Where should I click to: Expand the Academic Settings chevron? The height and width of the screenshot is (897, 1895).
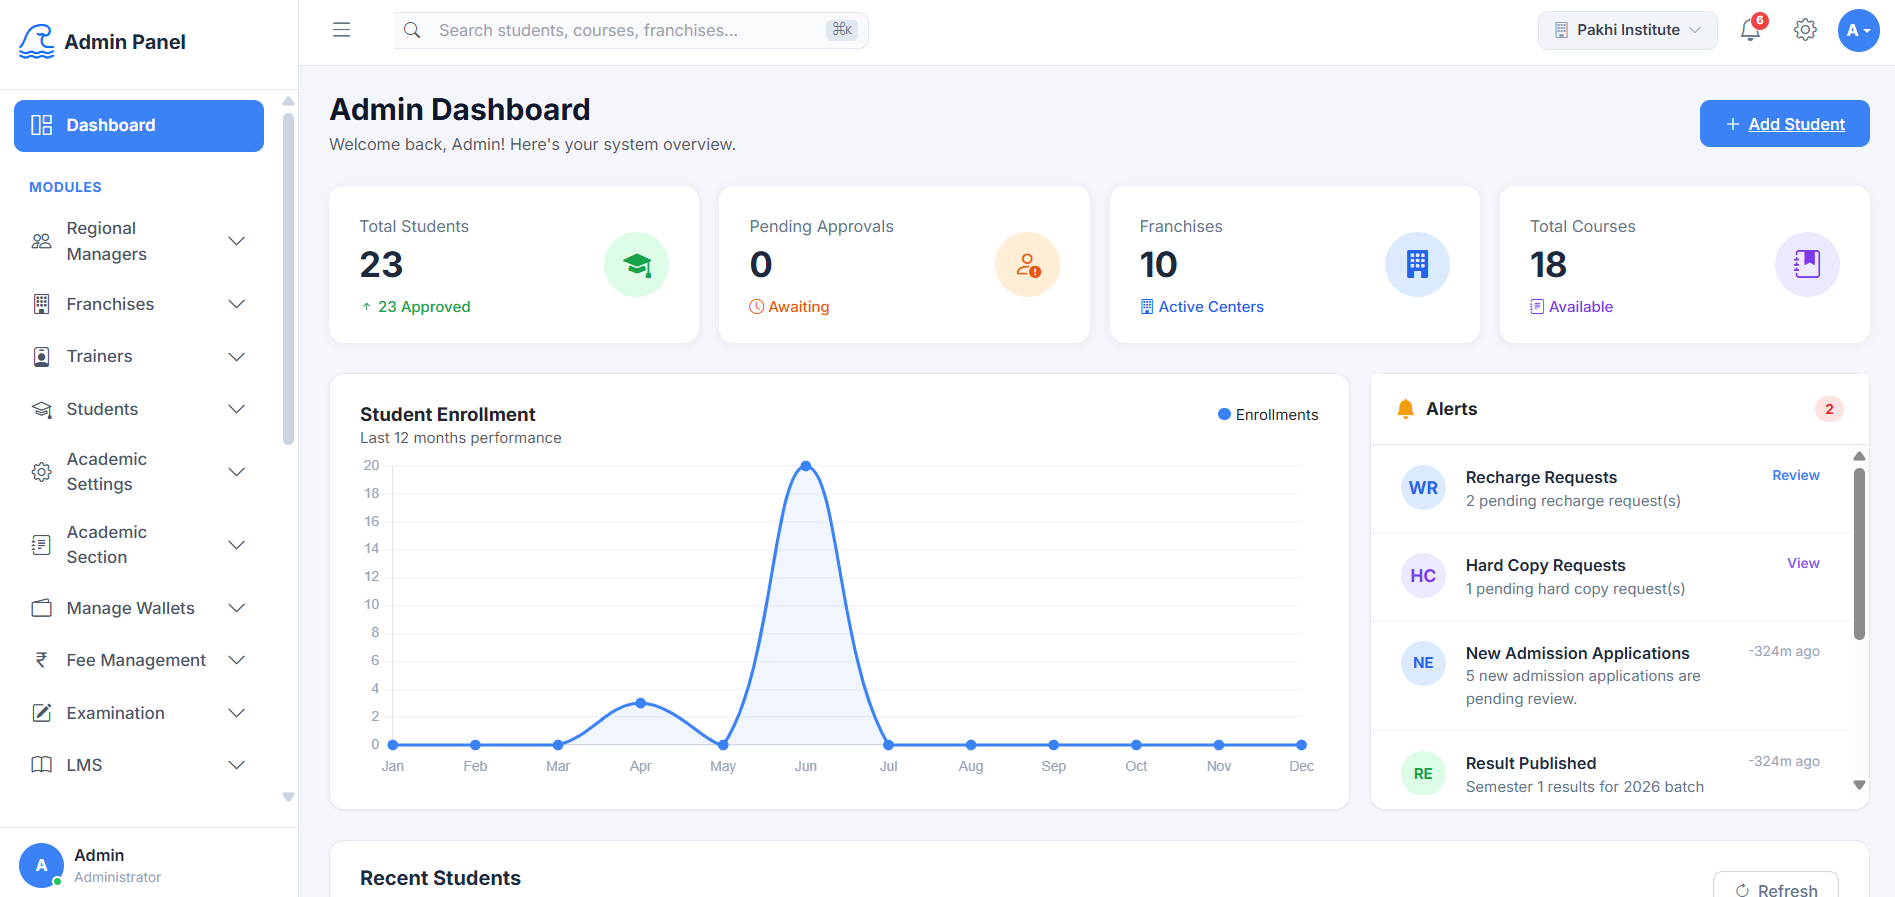[237, 472]
